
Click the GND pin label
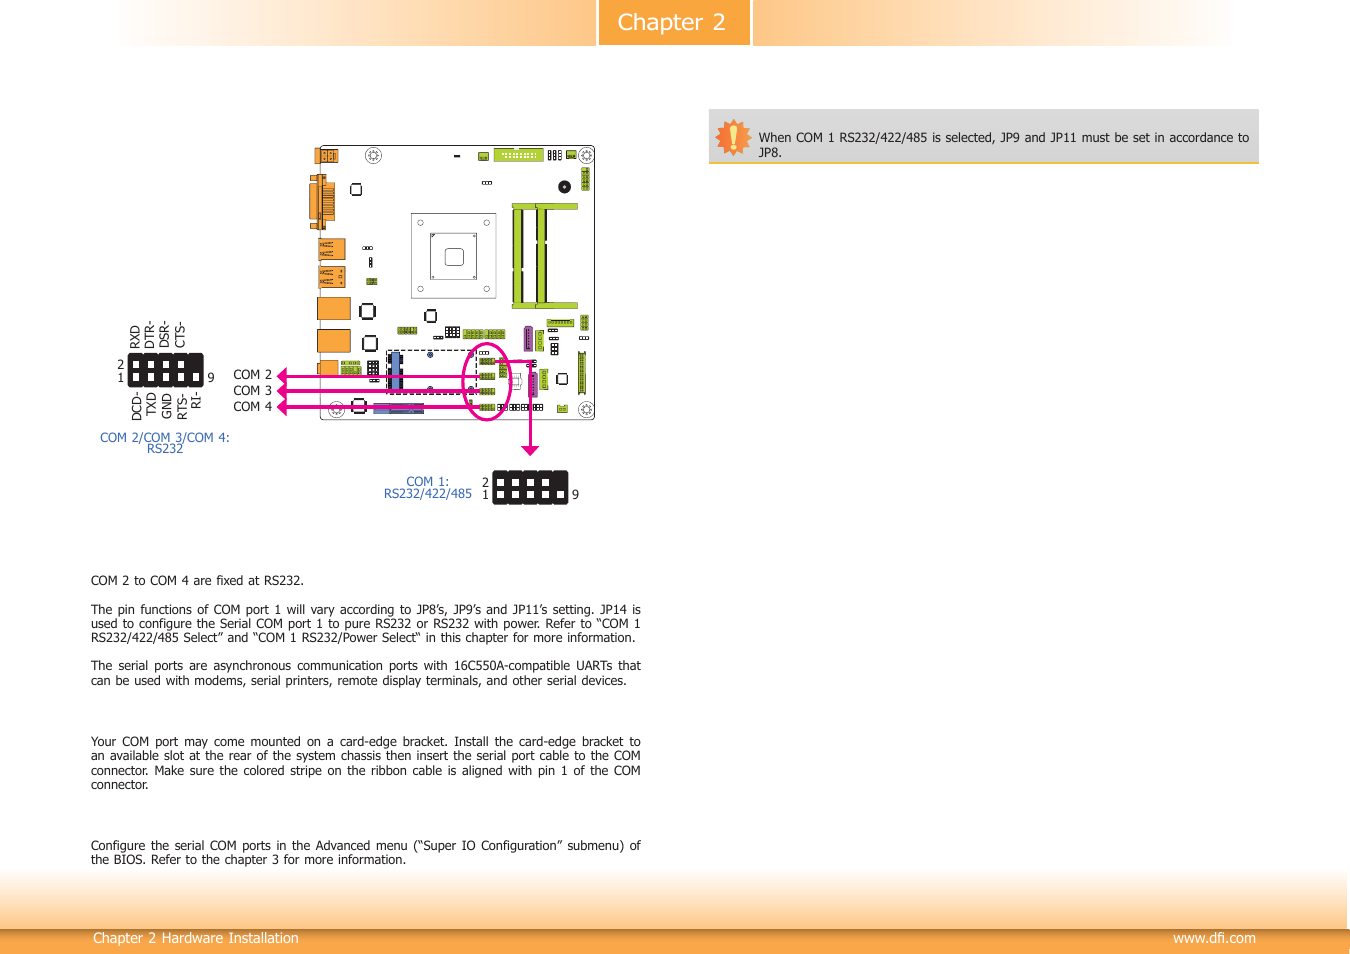[x=167, y=406]
